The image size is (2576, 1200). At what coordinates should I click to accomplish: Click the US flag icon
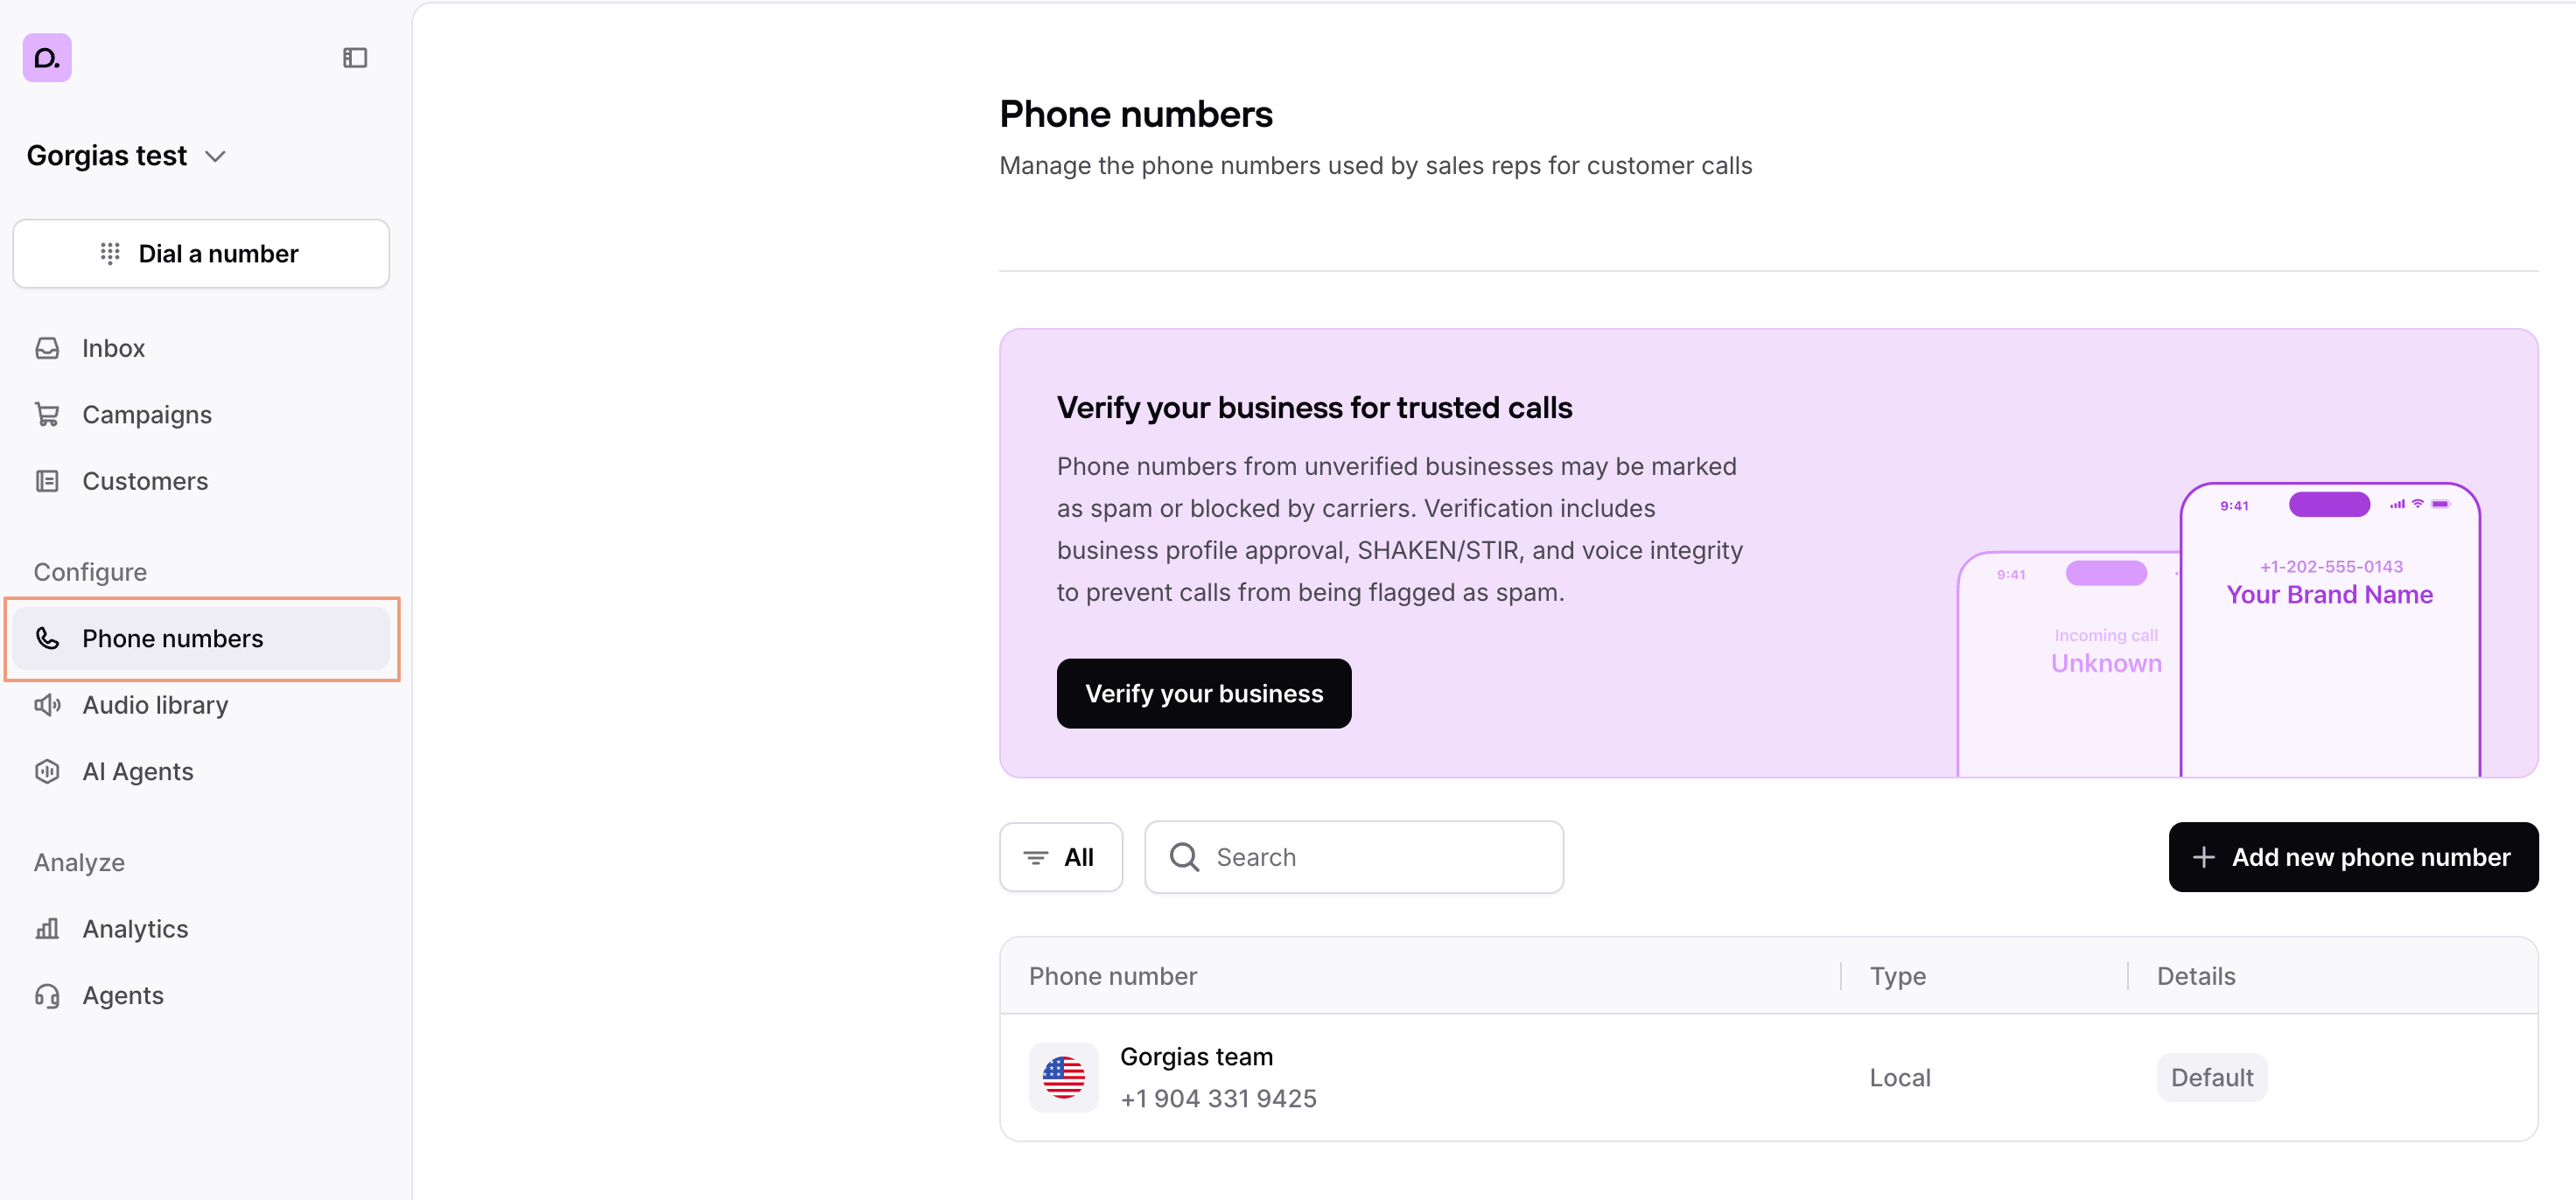tap(1063, 1077)
